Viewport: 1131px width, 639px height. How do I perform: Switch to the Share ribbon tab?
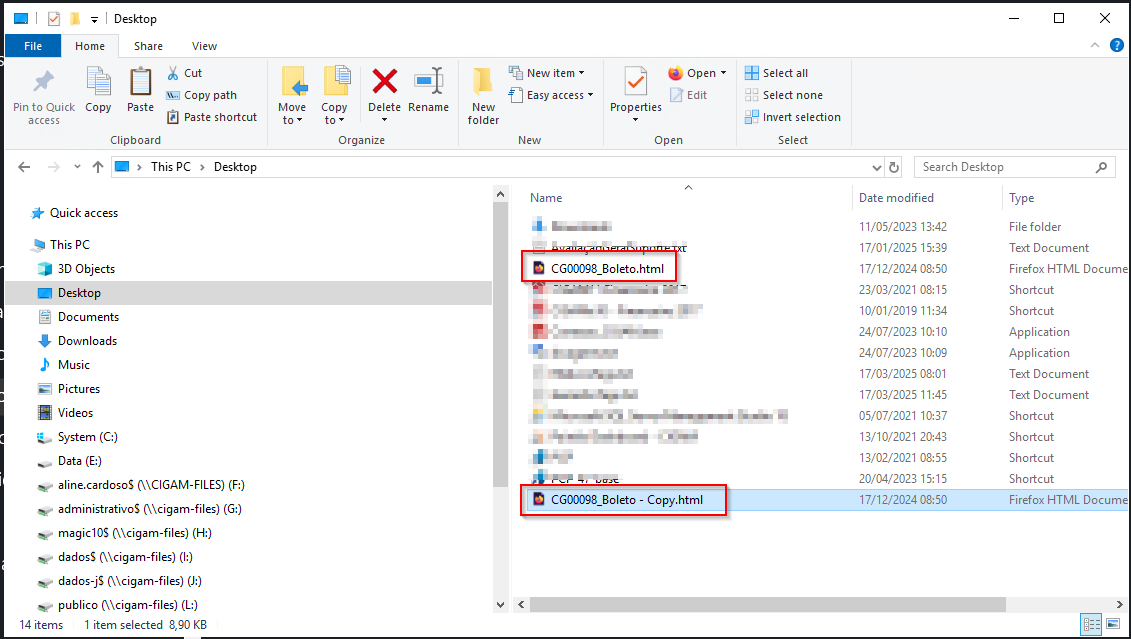click(x=148, y=45)
